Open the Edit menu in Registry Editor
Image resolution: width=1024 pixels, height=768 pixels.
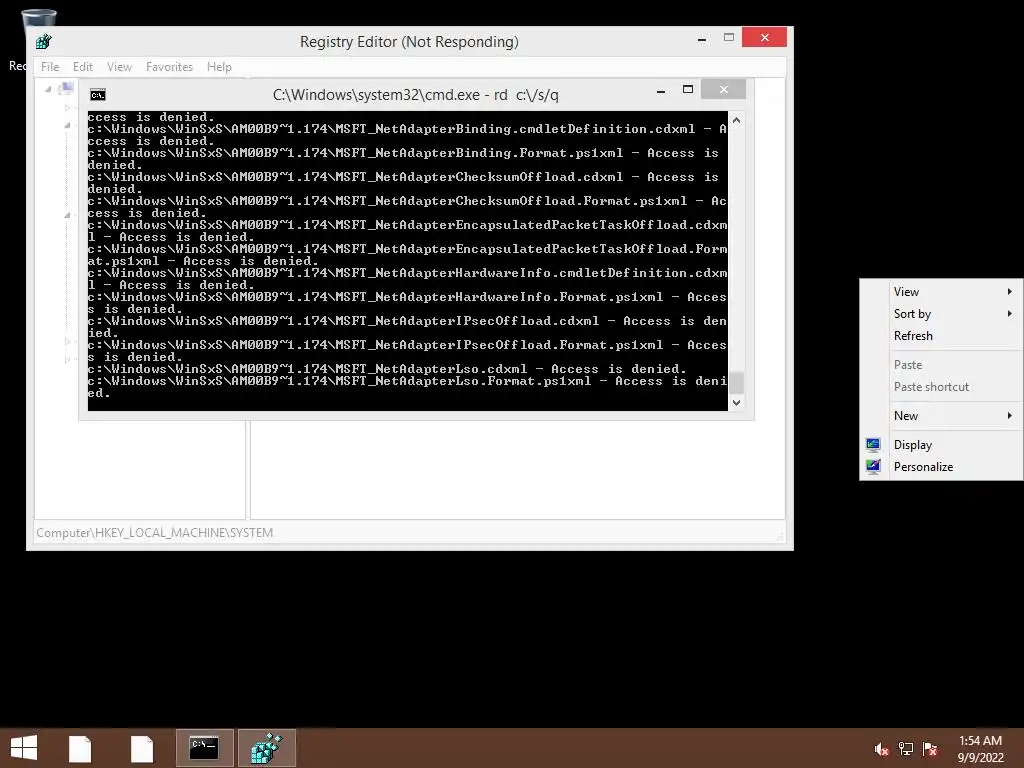click(x=82, y=67)
